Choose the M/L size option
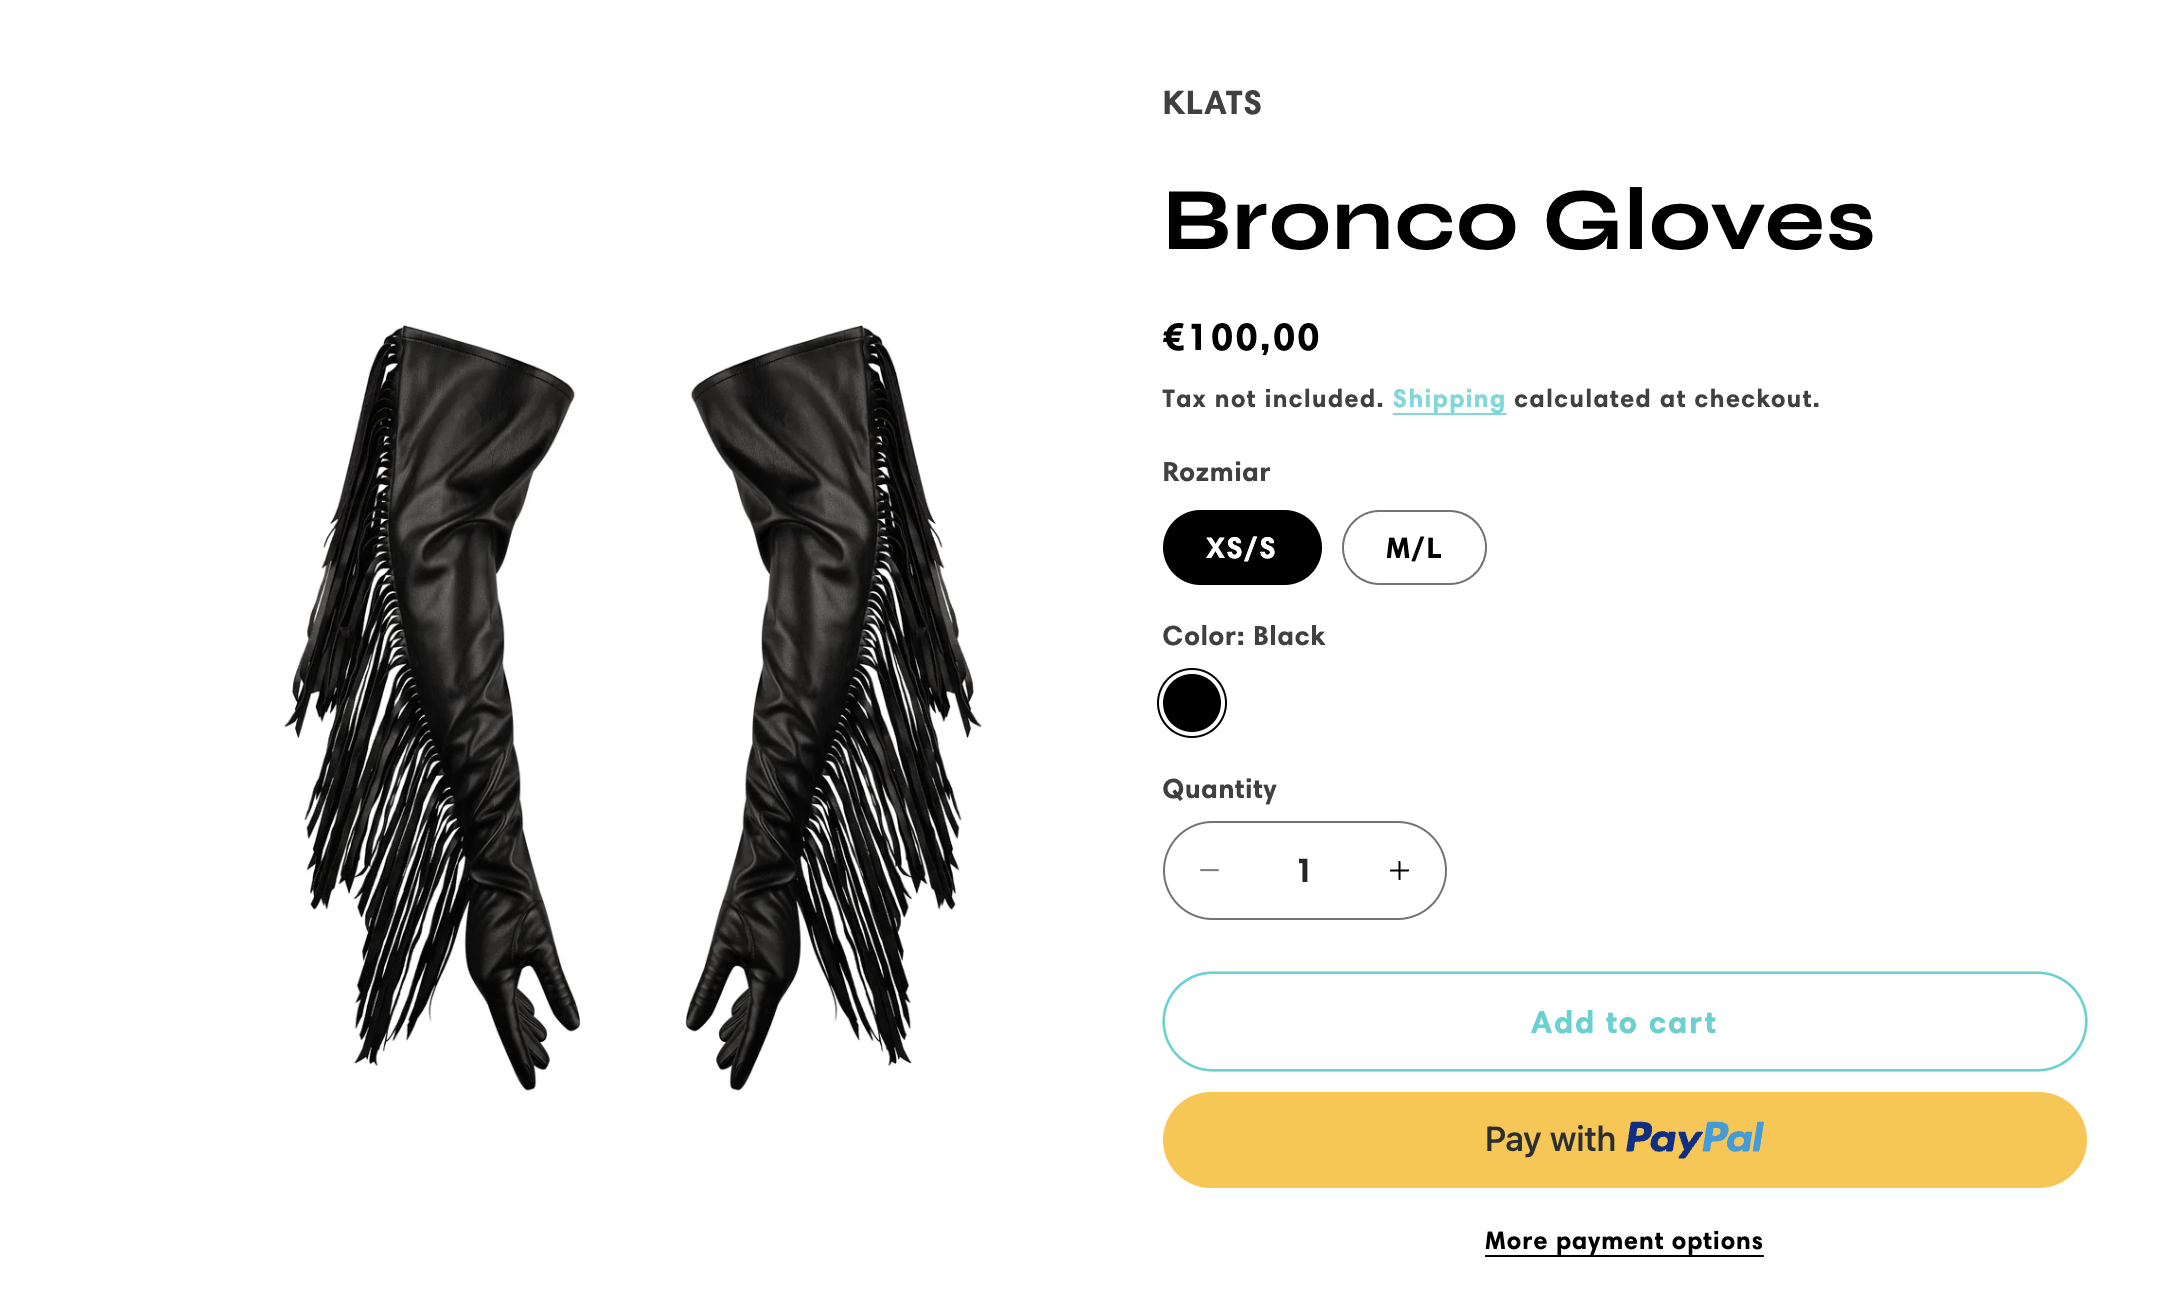Viewport: 2172px width, 1311px height. (1413, 548)
